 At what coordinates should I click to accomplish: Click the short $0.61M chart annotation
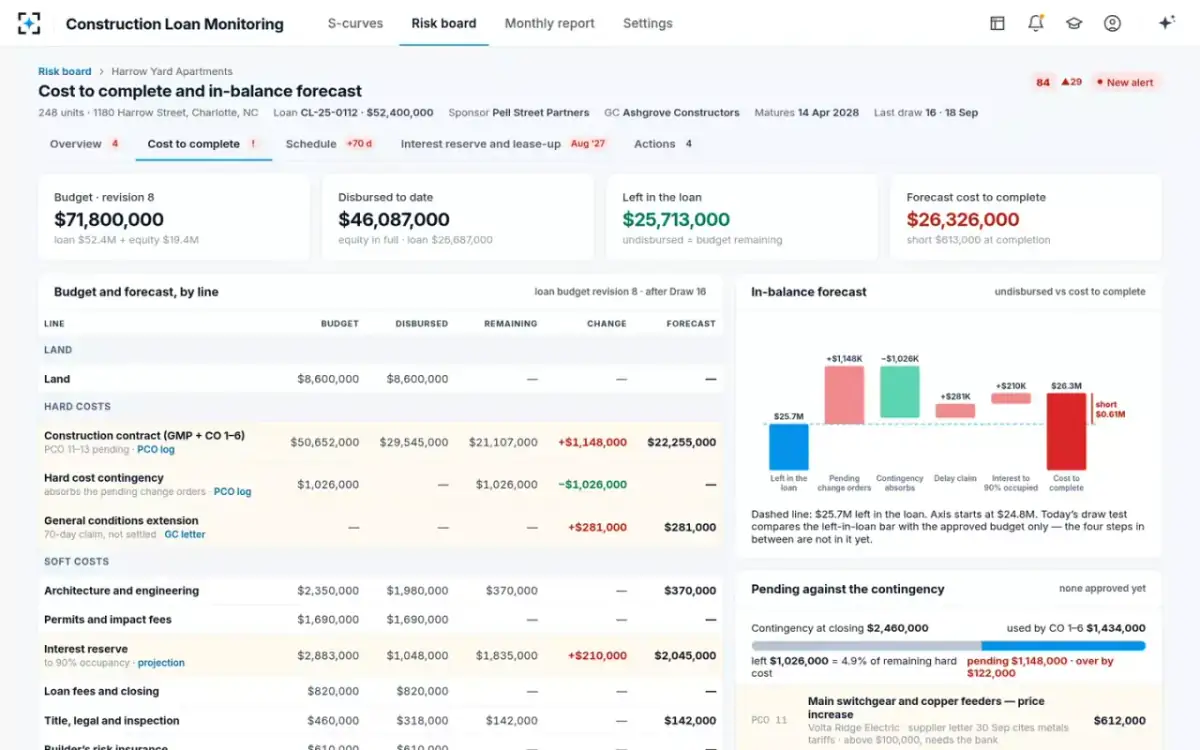[x=1110, y=409]
